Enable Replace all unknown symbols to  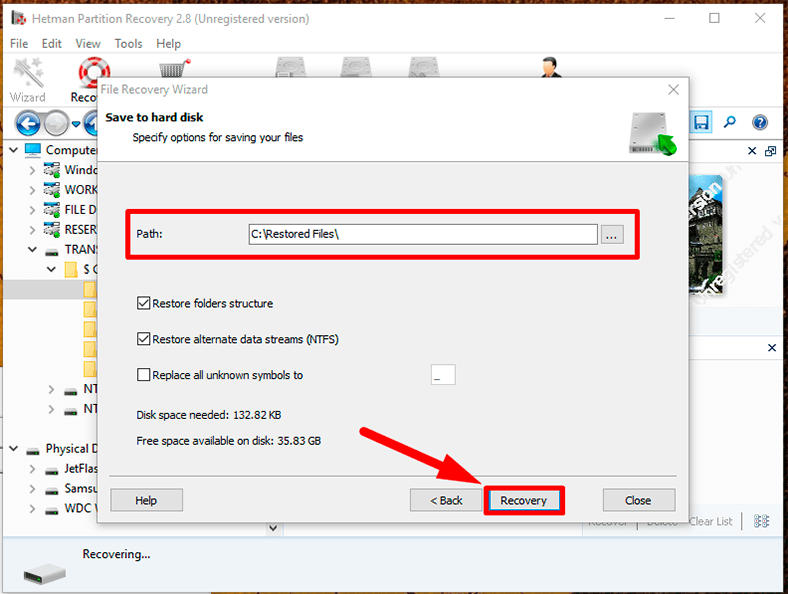click(144, 374)
